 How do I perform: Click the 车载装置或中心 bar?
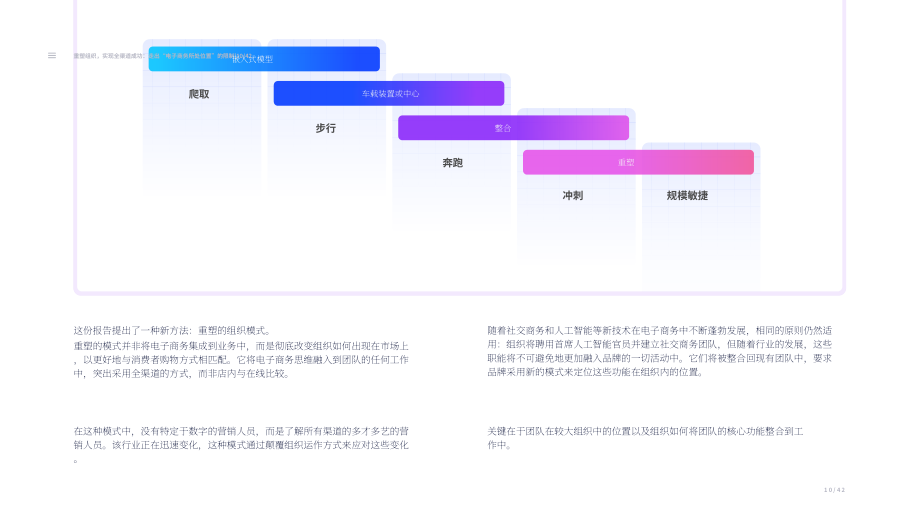point(389,93)
